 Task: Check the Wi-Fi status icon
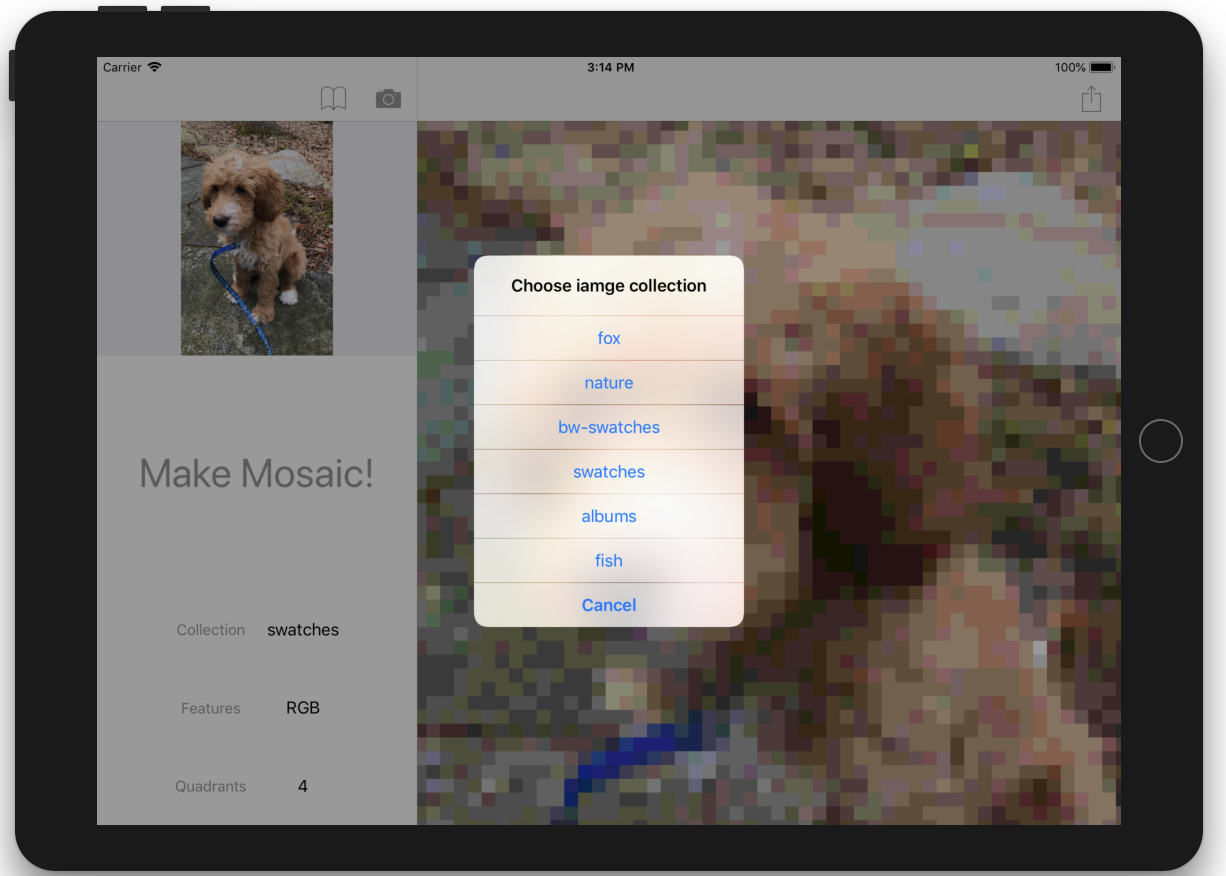154,67
